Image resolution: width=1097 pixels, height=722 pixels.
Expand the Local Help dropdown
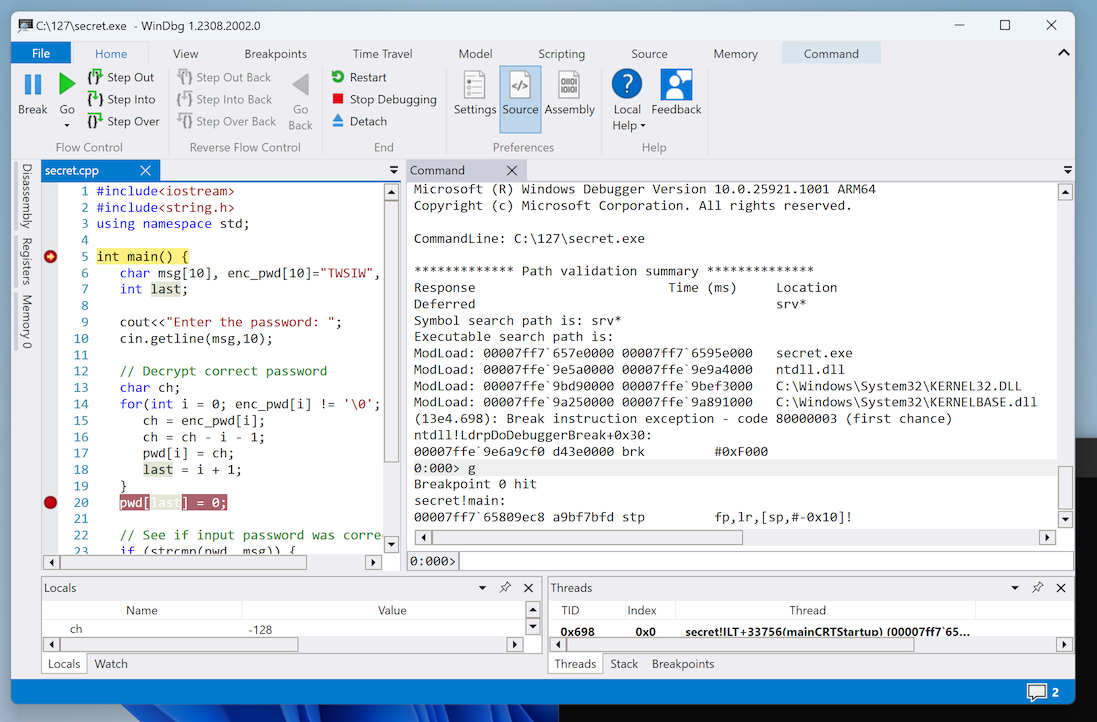[642, 126]
